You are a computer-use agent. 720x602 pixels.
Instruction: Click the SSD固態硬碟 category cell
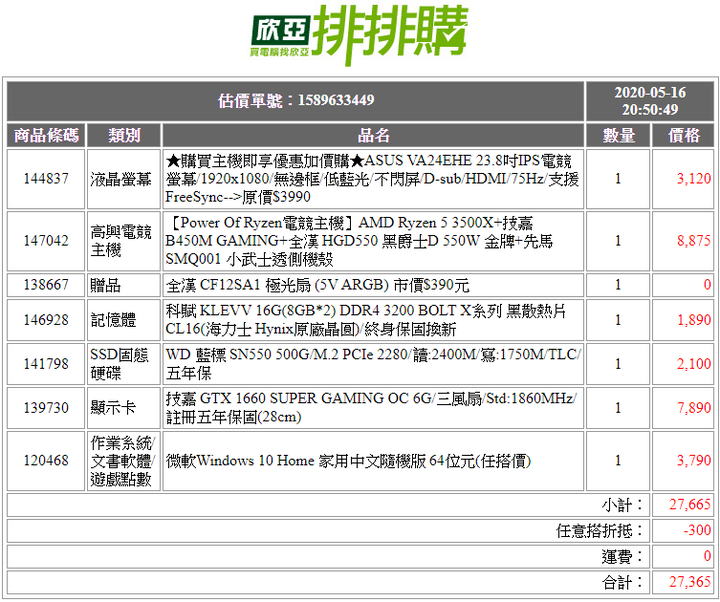coord(124,364)
